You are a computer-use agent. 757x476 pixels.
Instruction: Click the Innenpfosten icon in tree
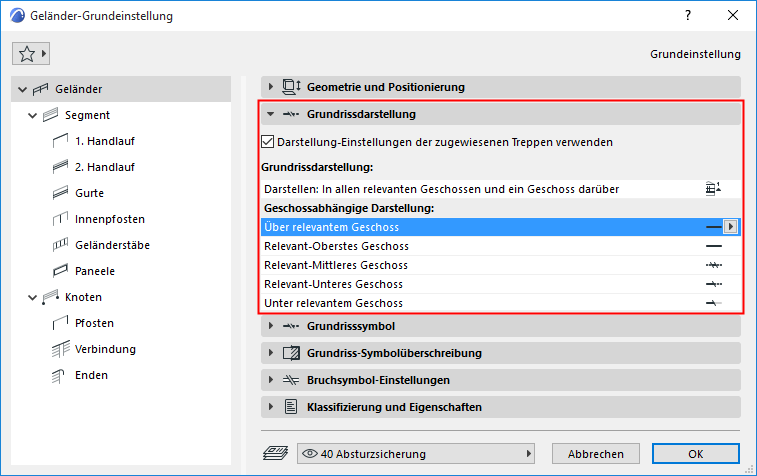[x=58, y=219]
